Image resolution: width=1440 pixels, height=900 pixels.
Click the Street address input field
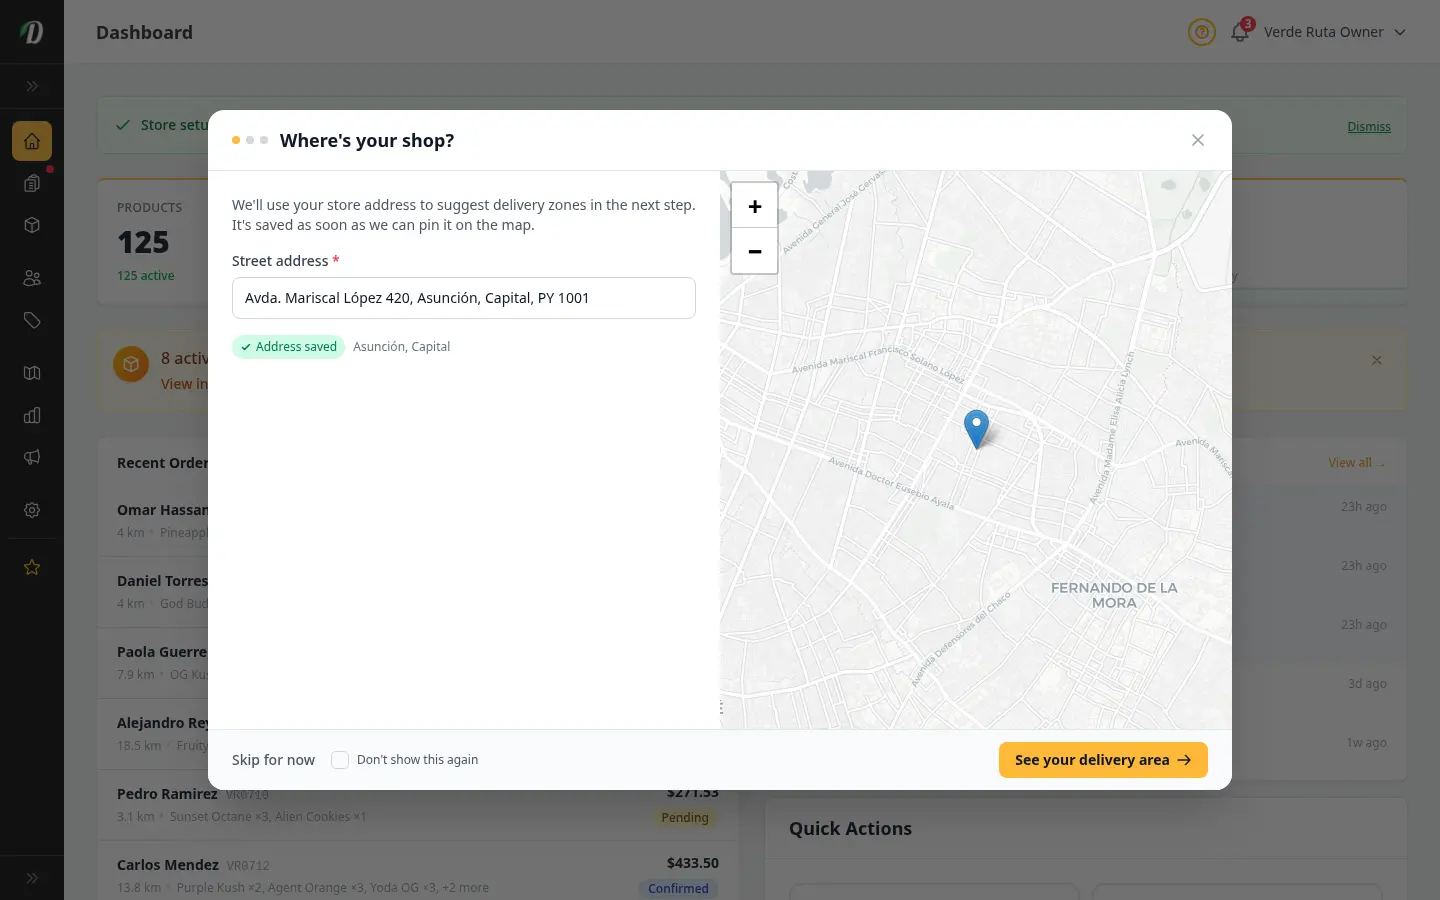tap(464, 298)
